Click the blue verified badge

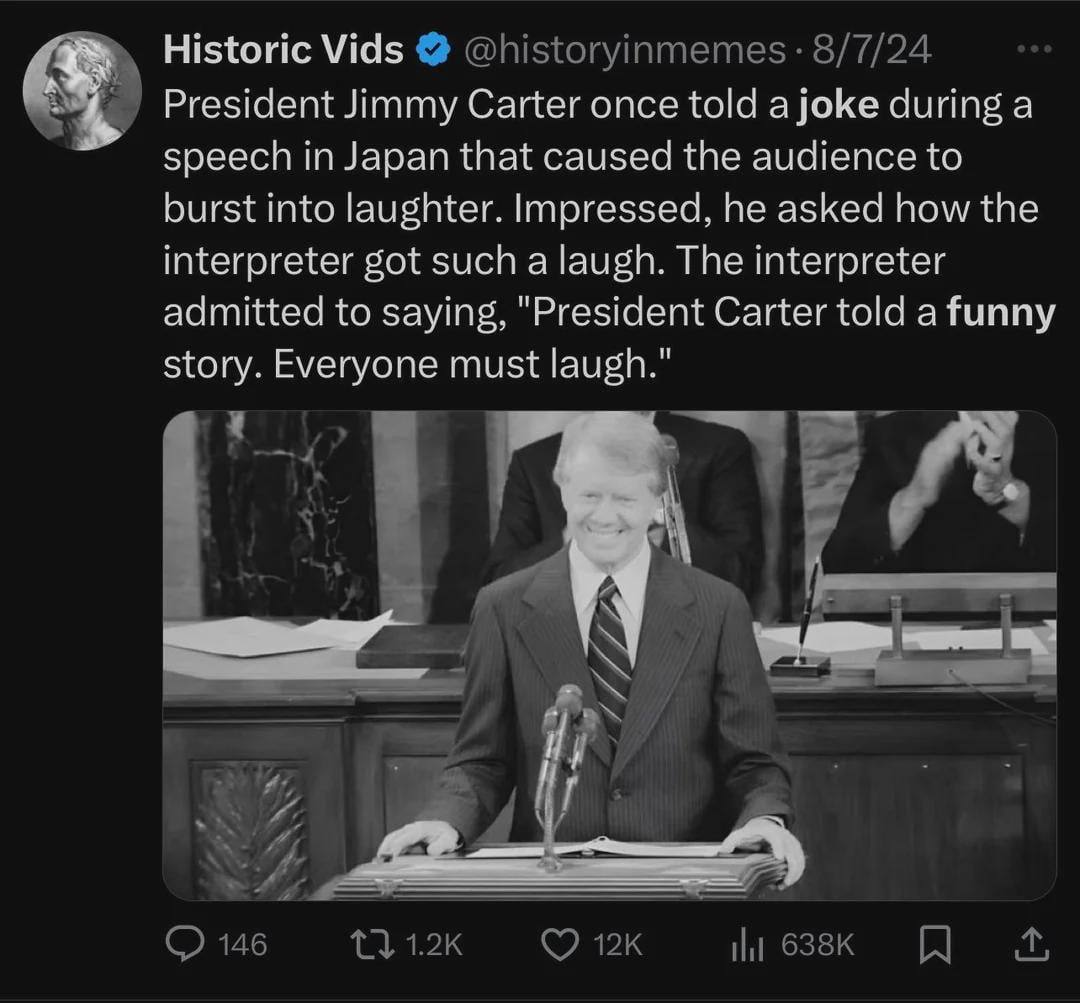click(433, 50)
